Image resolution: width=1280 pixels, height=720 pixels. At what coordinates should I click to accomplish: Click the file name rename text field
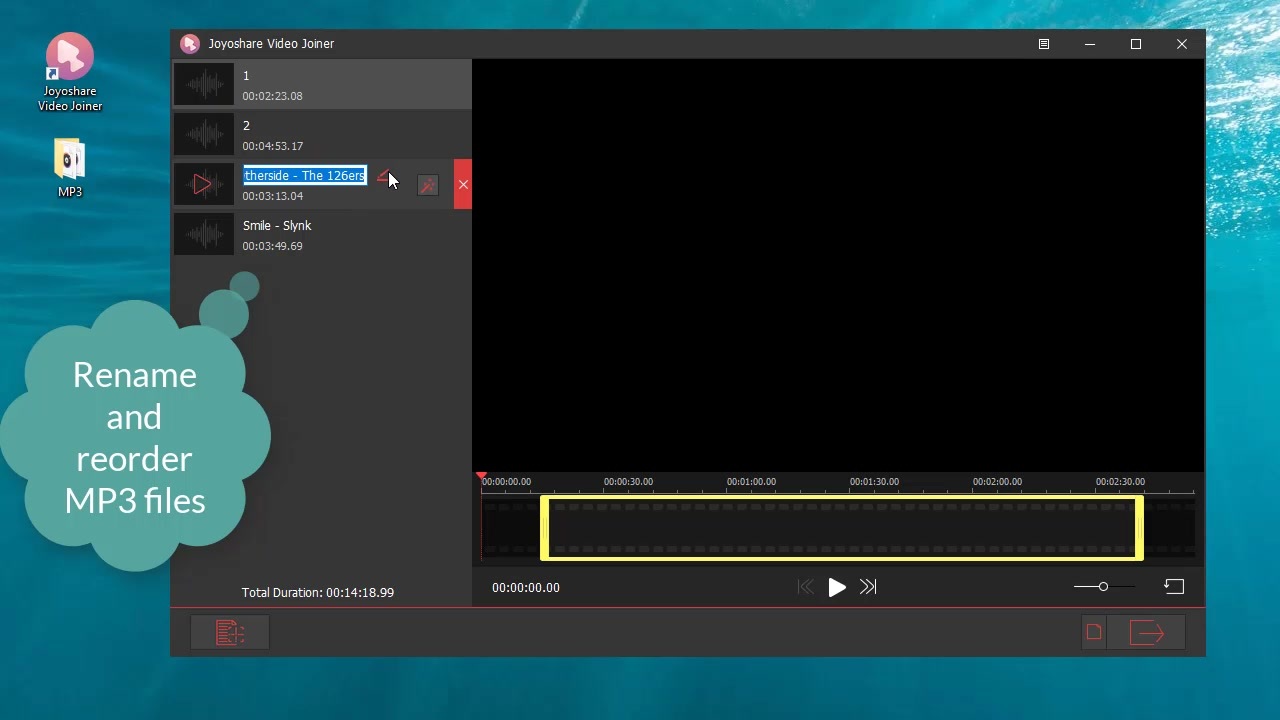(x=305, y=176)
